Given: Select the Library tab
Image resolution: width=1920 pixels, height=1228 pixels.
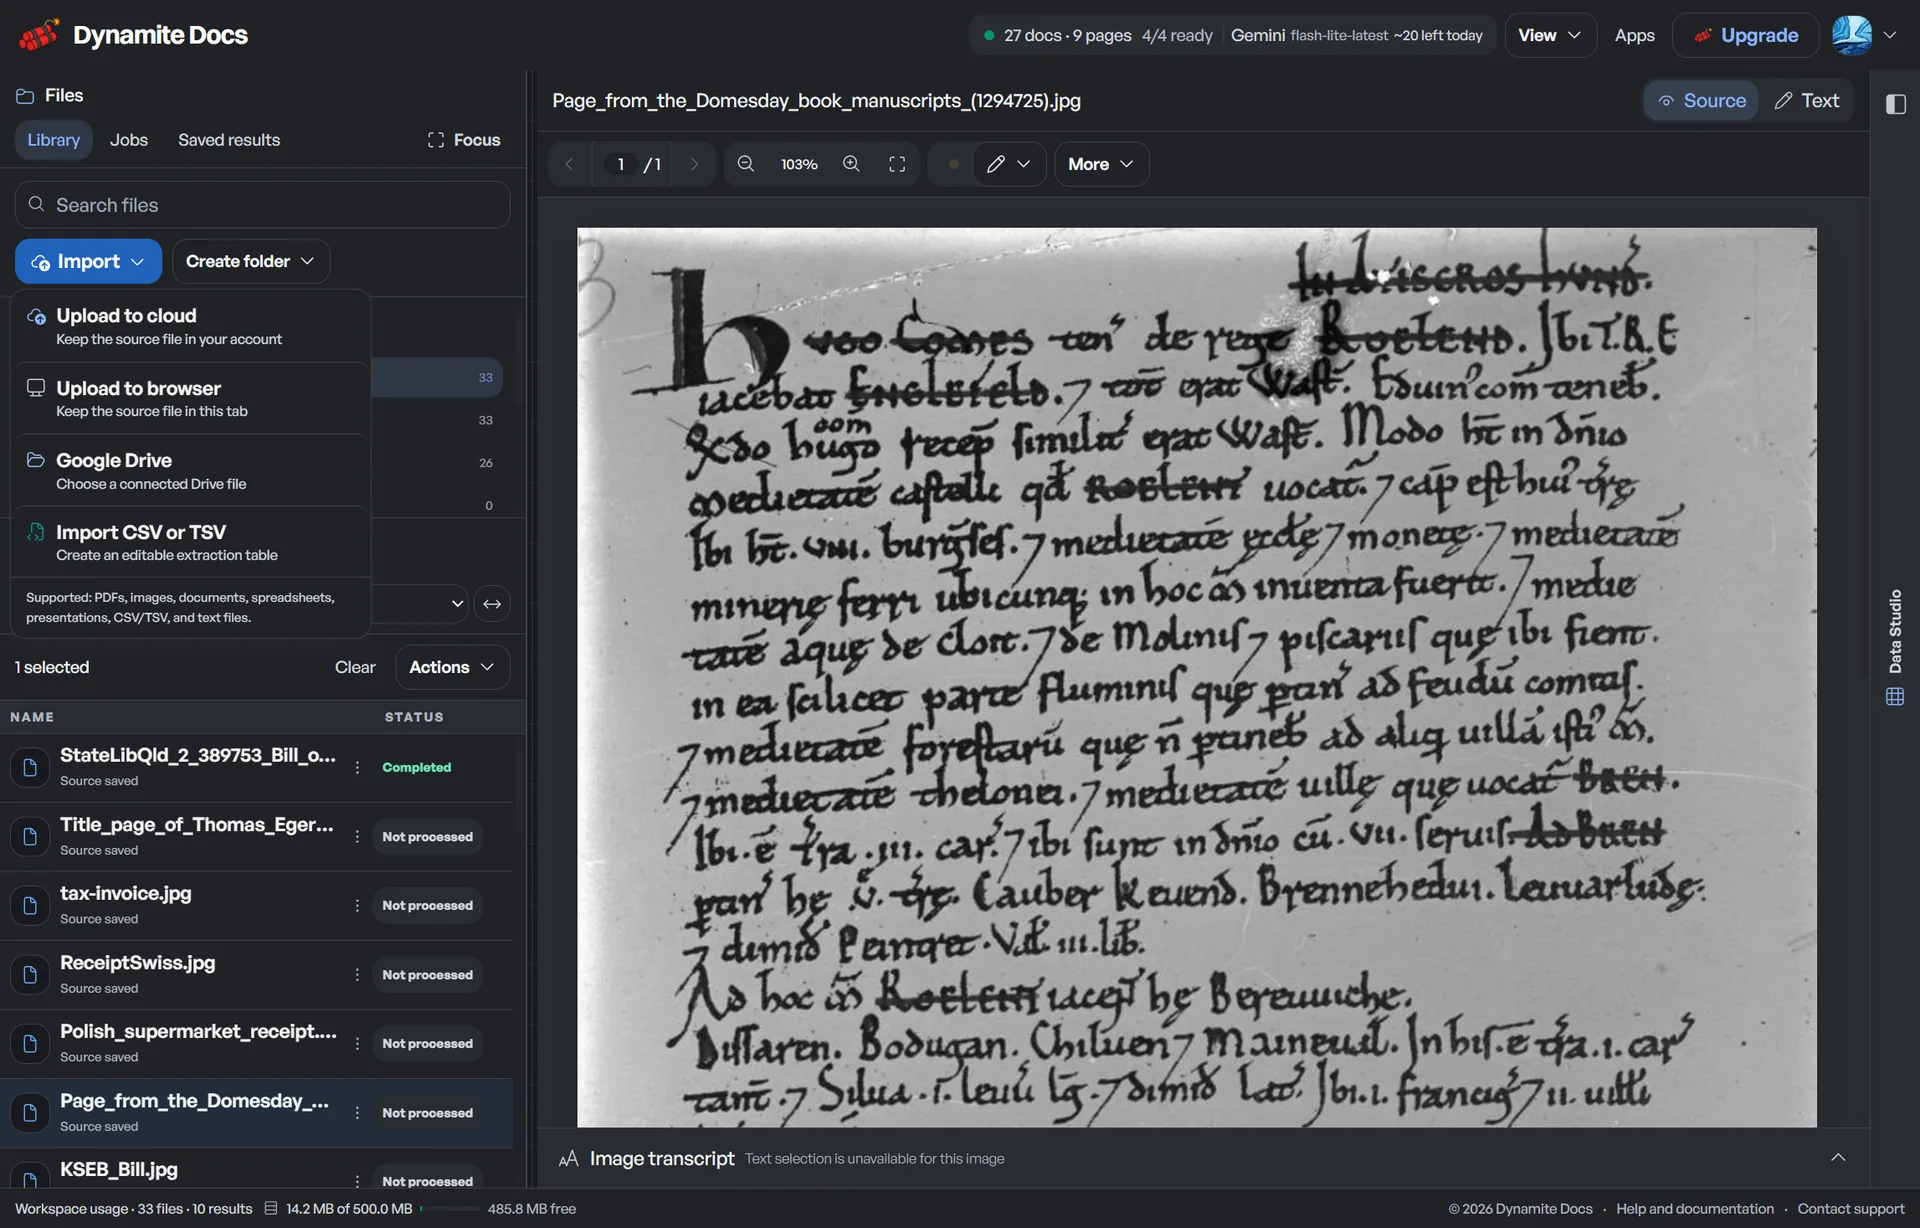Looking at the screenshot, I should click(x=53, y=140).
